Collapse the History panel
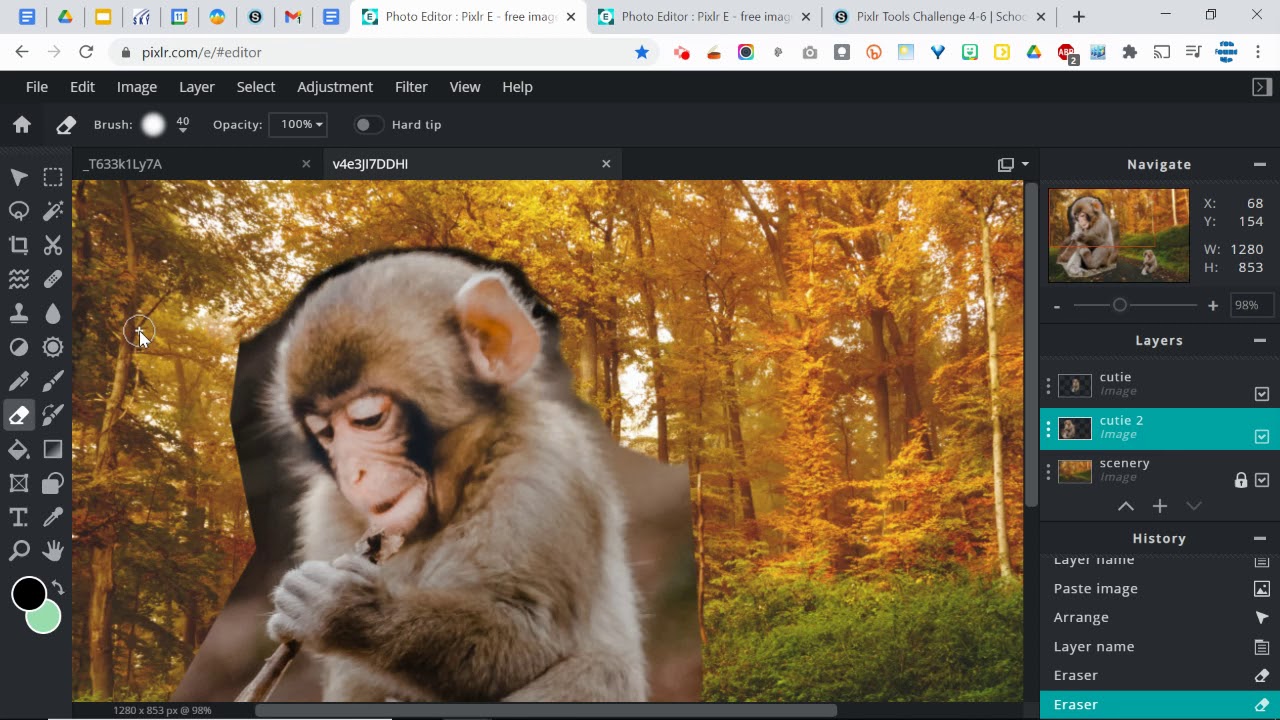This screenshot has width=1280, height=720. pos(1260,538)
